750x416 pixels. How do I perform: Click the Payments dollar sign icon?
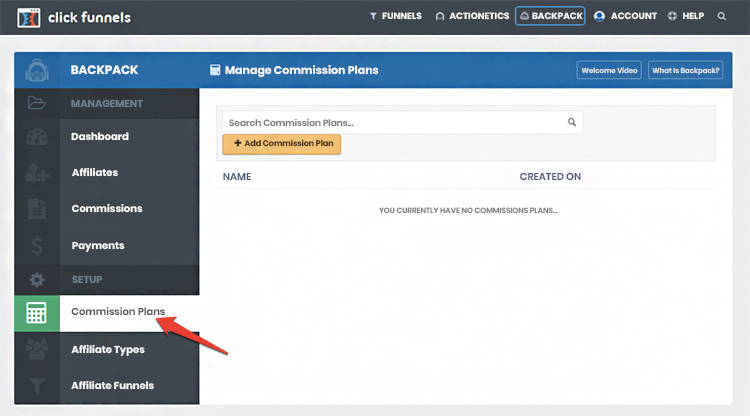[x=37, y=245]
